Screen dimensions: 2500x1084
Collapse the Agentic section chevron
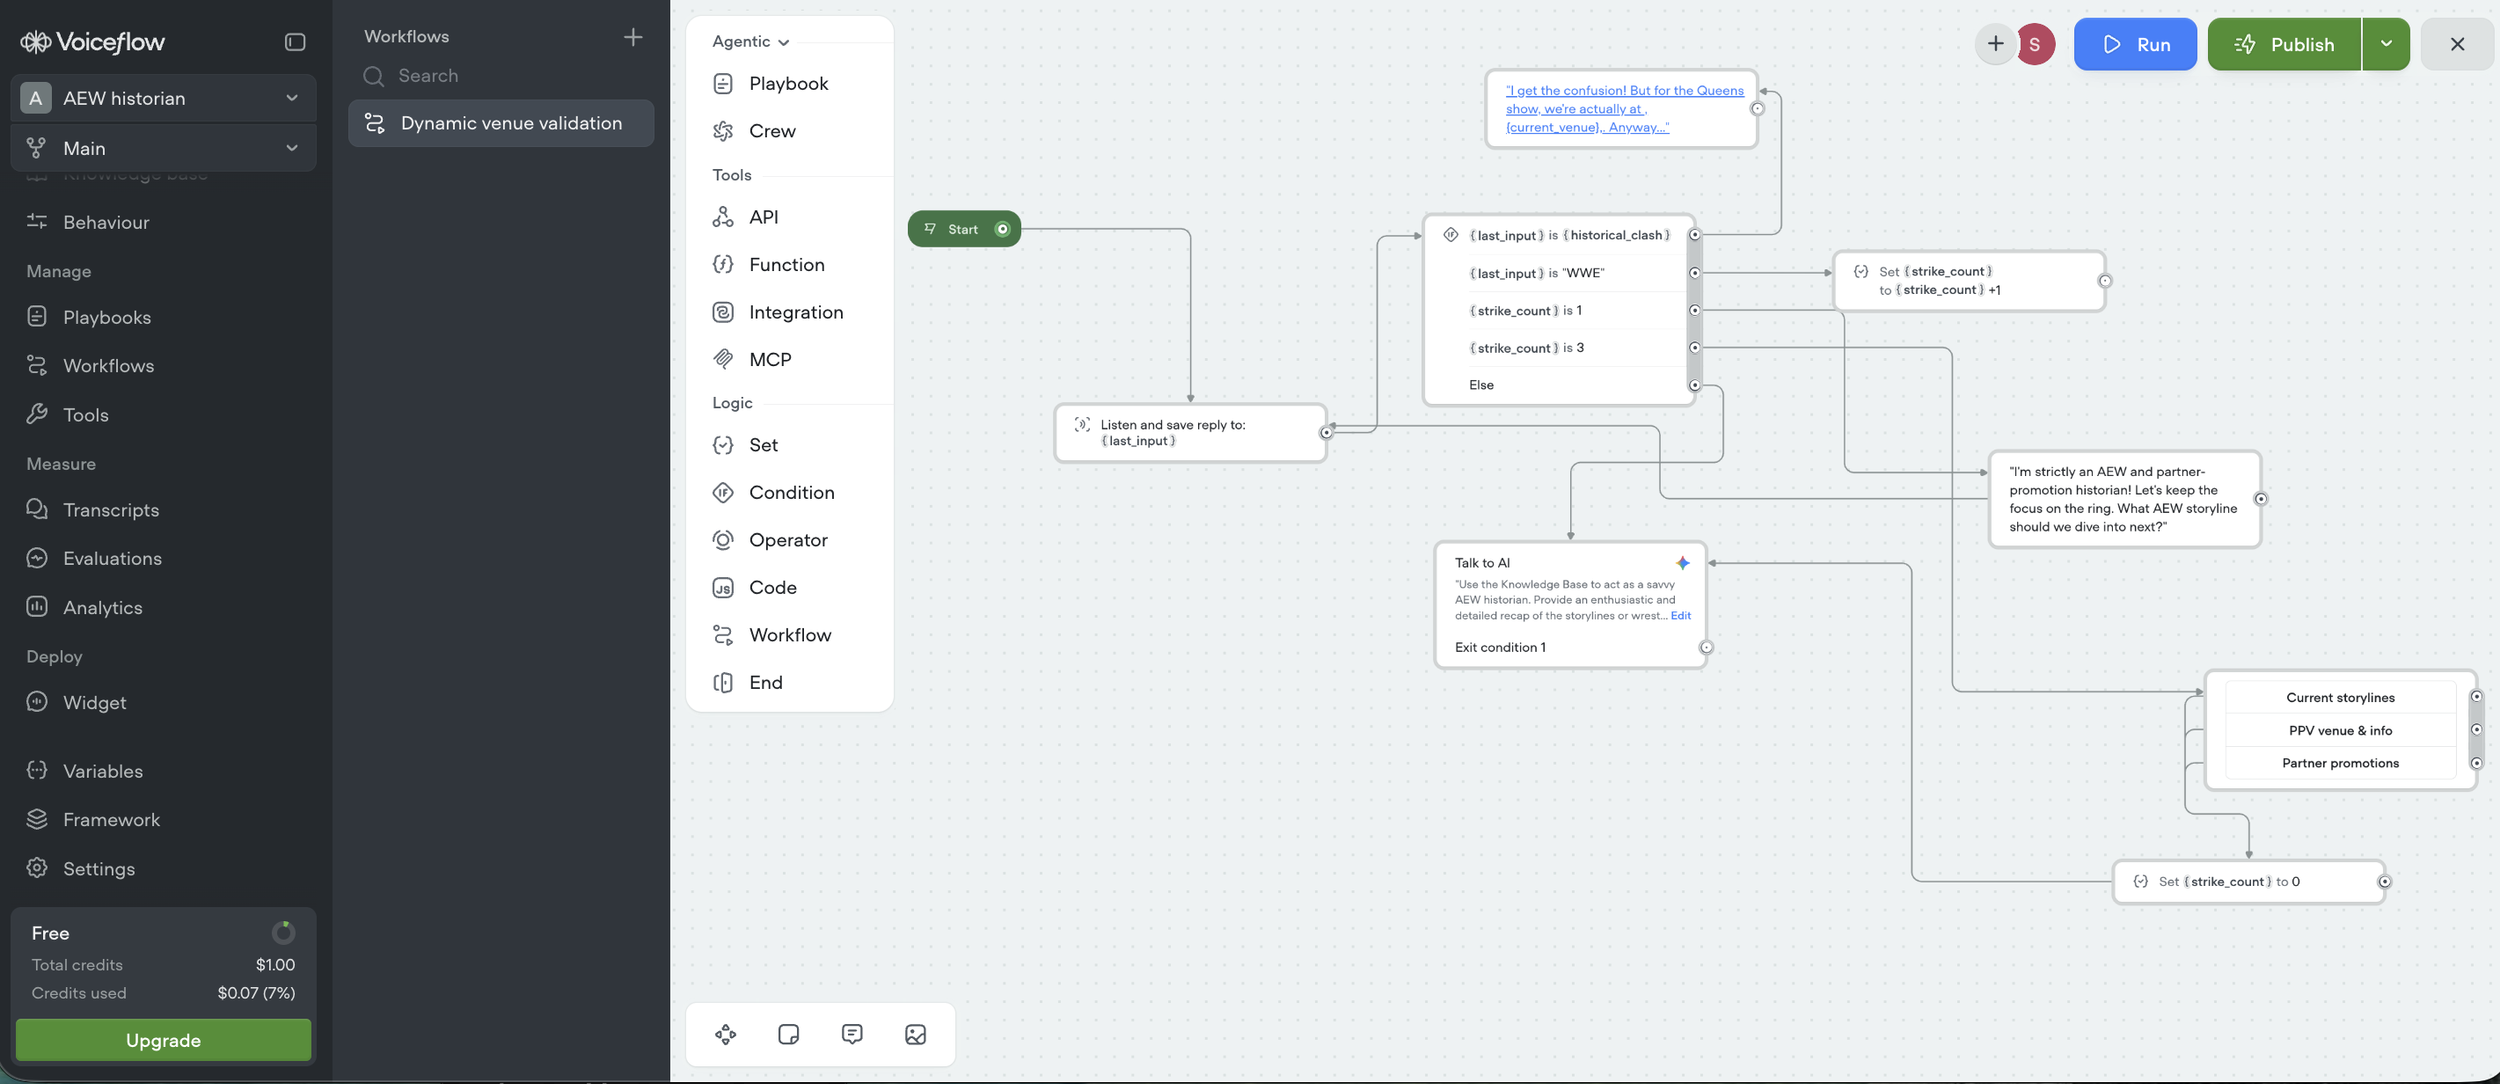(x=783, y=42)
